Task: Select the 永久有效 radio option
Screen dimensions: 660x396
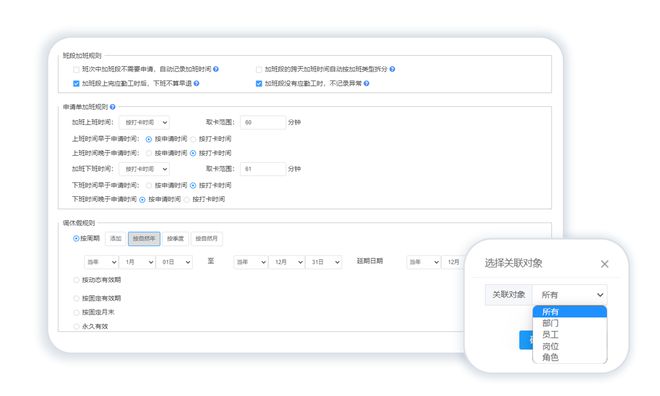Action: (76, 326)
